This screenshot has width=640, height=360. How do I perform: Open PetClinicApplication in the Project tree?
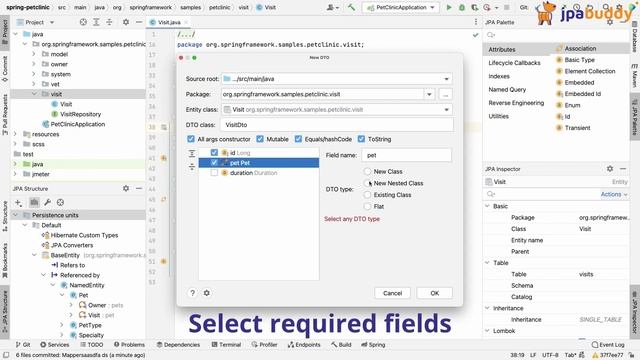pyautogui.click(x=78, y=124)
